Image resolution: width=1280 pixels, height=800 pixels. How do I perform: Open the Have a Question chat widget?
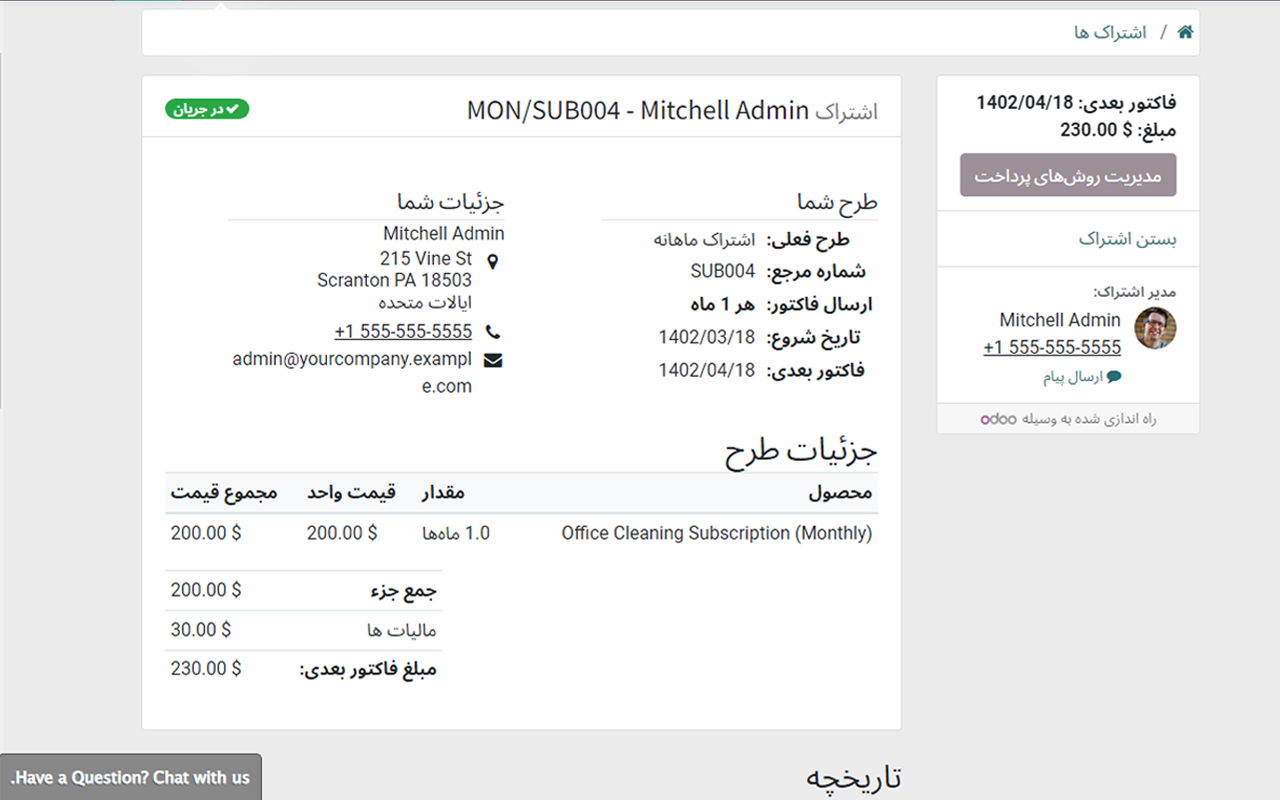(130, 776)
